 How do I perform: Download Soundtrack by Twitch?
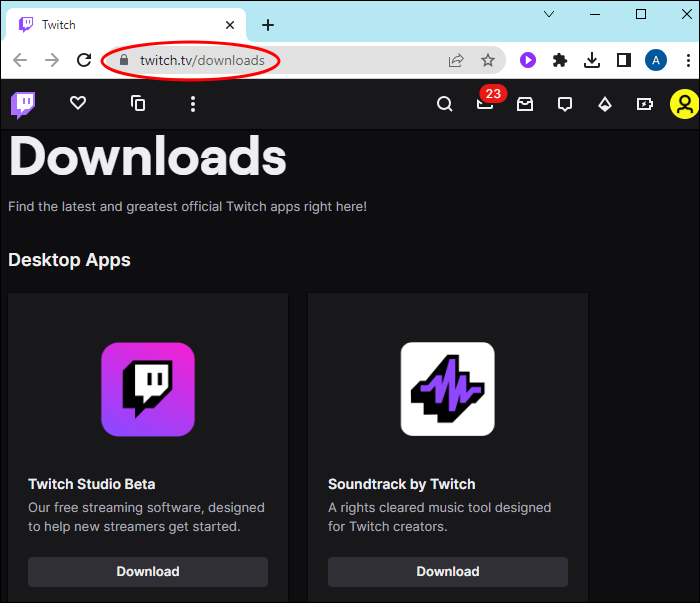pyautogui.click(x=448, y=571)
